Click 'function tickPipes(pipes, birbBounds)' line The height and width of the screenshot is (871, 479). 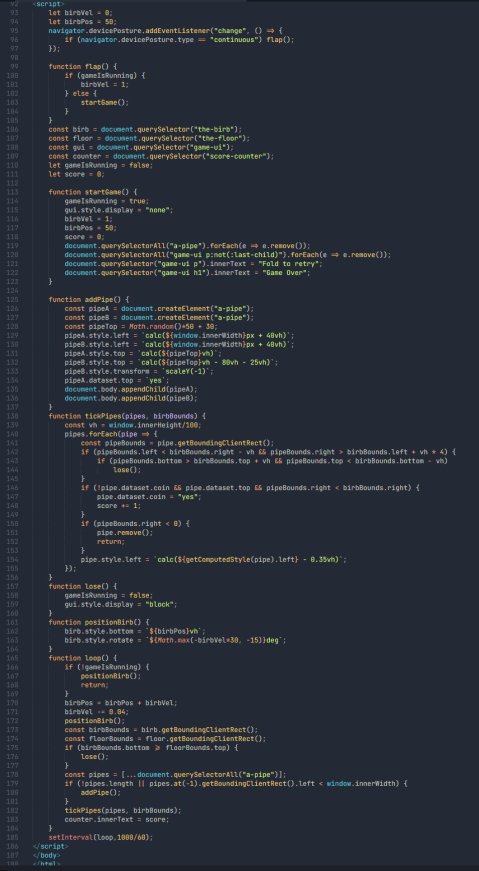pyautogui.click(x=127, y=416)
